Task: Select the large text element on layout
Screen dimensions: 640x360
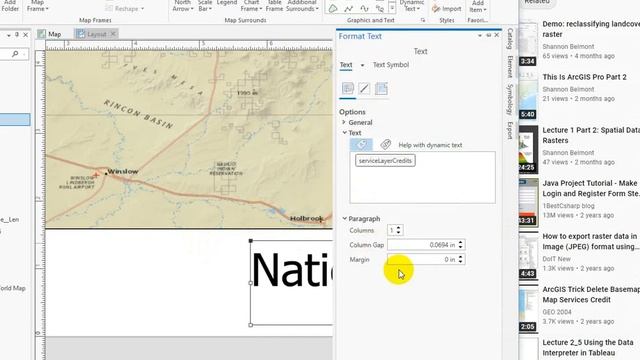Action: tap(291, 282)
